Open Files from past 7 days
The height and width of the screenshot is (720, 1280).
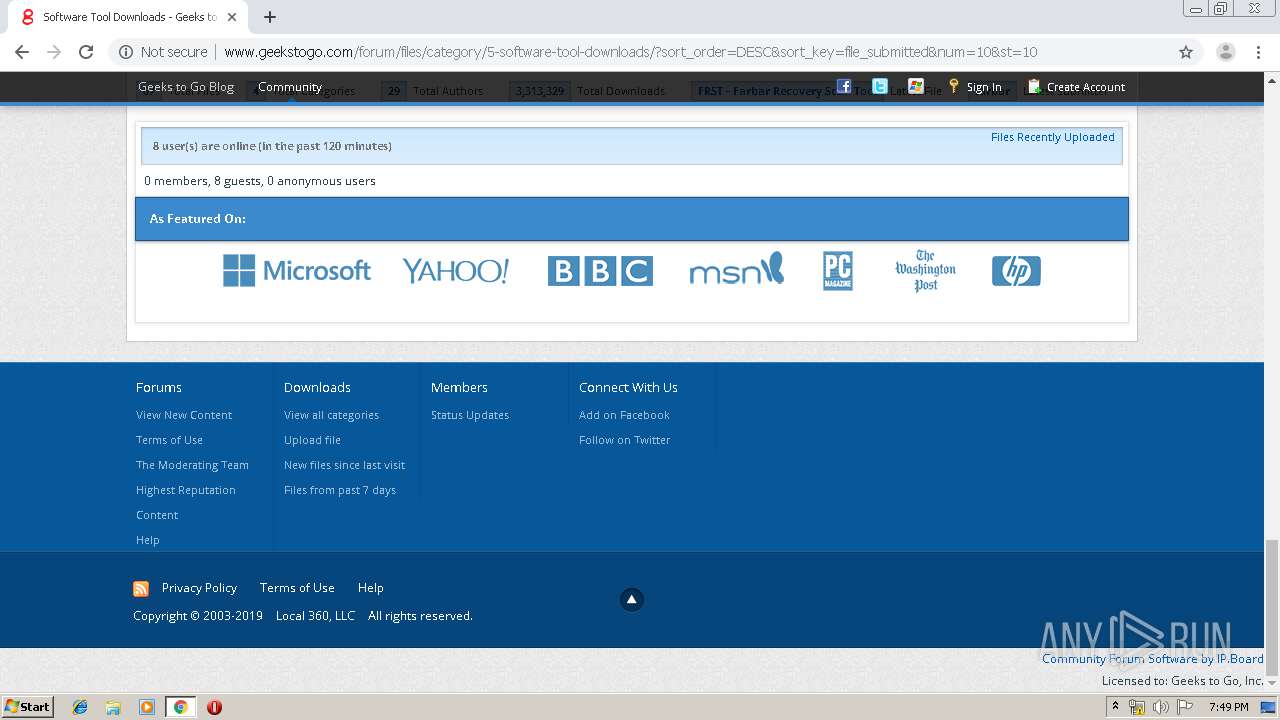tap(340, 490)
